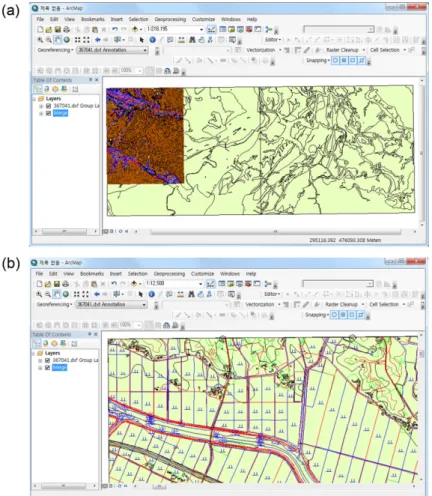
Task: Click Open folder icon in window (a)
Action: [49, 29]
